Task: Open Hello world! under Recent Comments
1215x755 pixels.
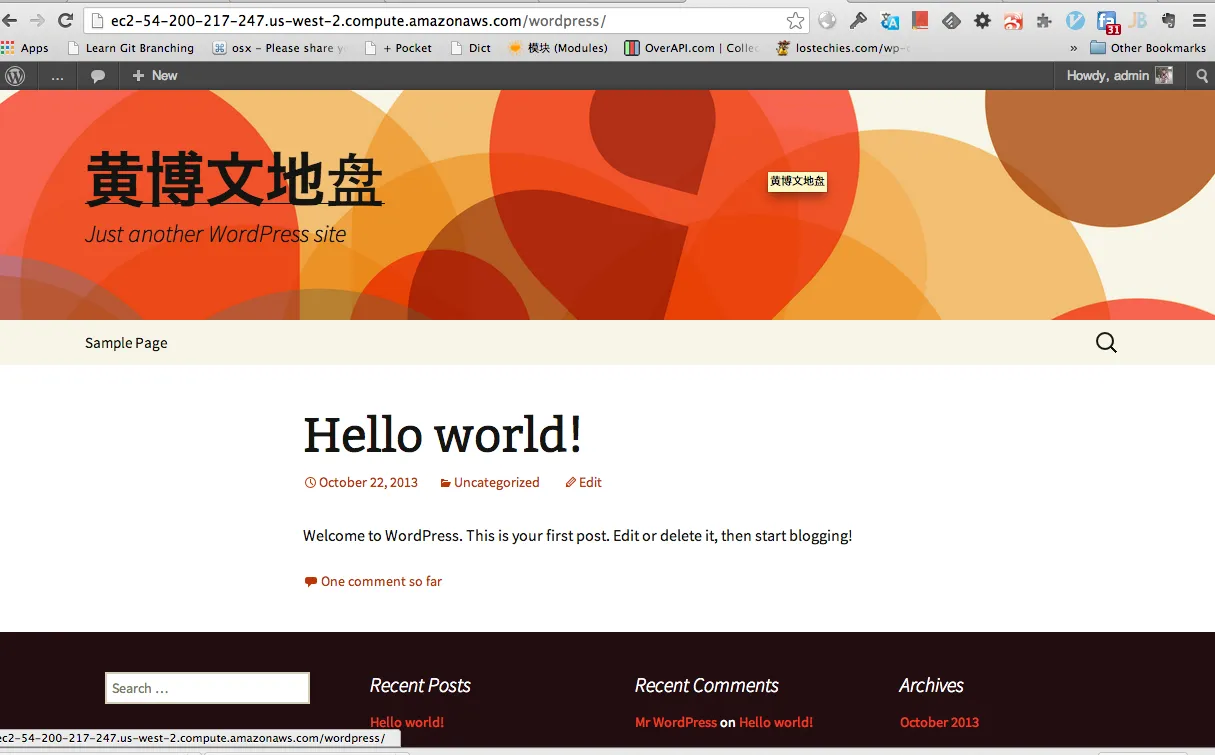Action: pyautogui.click(x=776, y=722)
